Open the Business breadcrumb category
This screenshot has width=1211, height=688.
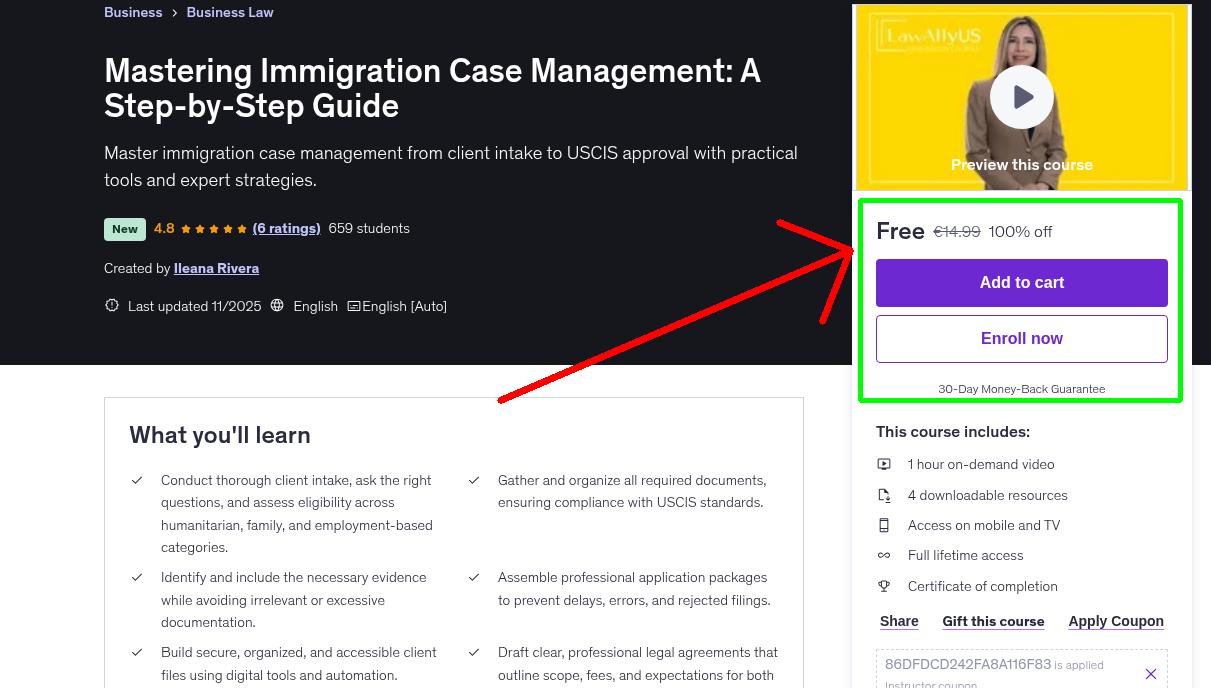133,12
